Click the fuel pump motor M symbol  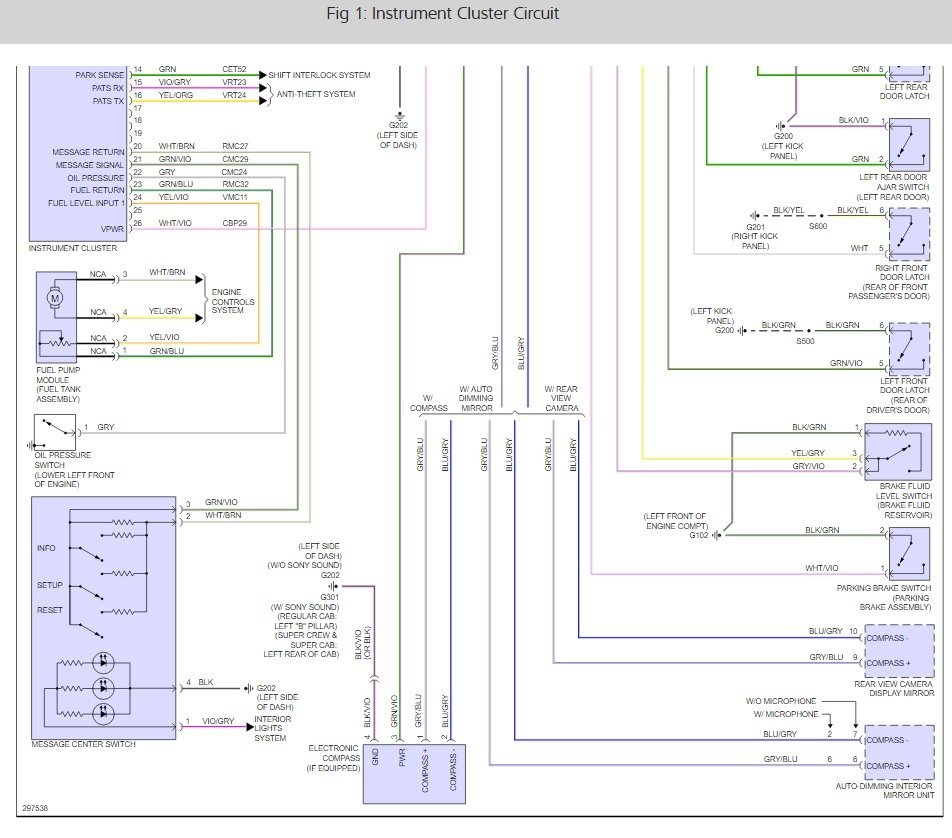(x=56, y=297)
